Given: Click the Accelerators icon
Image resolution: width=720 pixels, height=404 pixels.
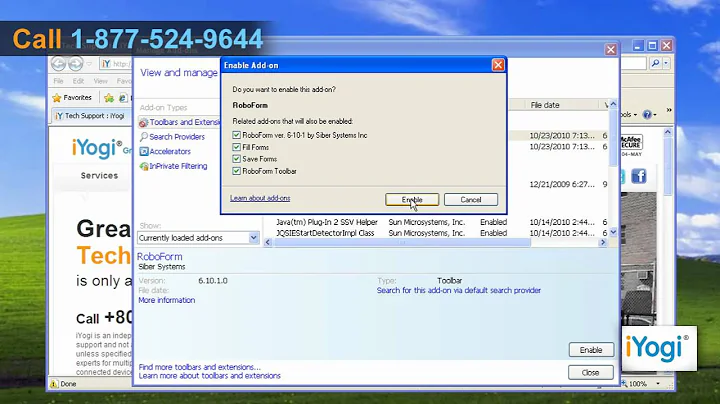Looking at the screenshot, I should 144,152.
